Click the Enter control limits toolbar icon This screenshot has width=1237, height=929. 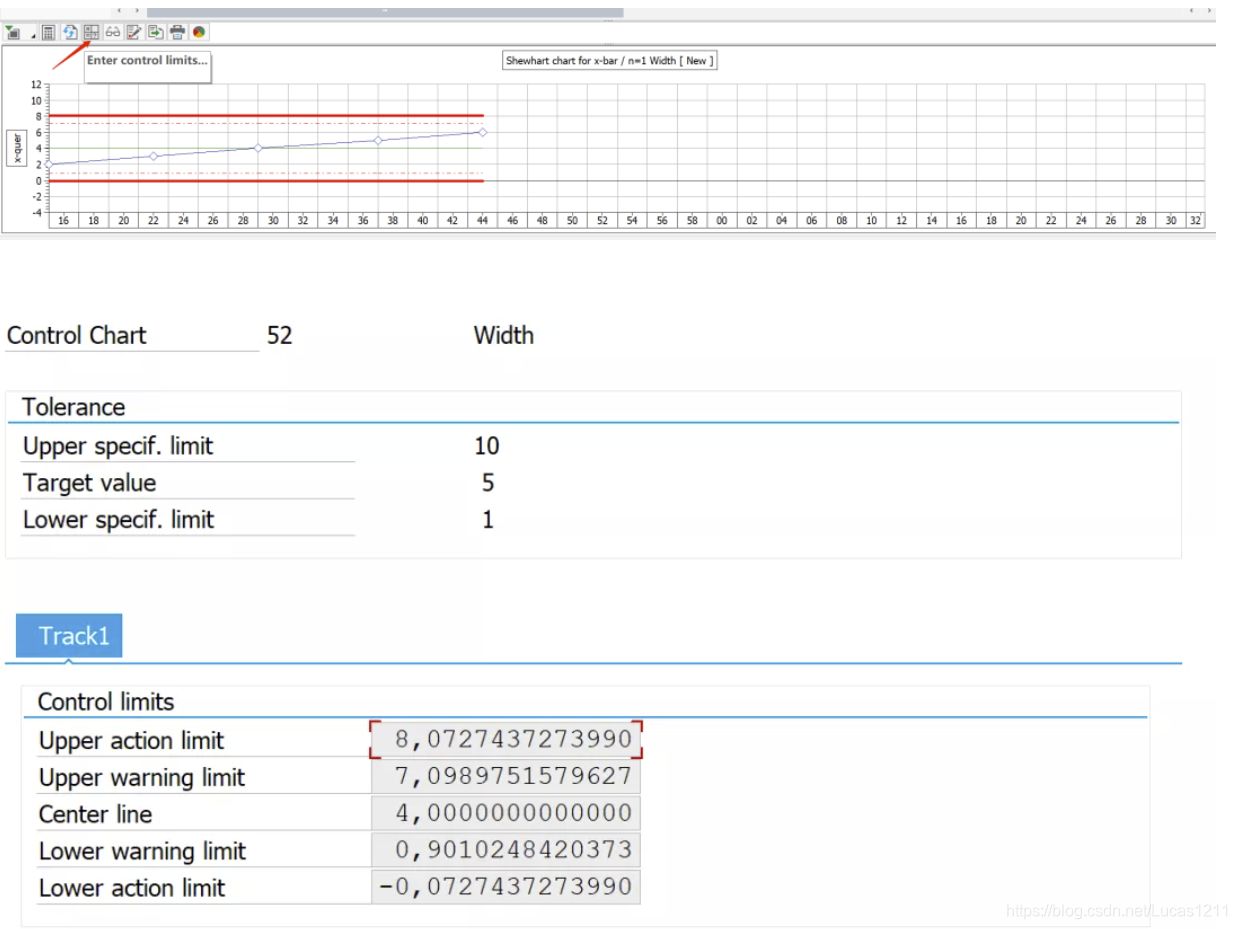91,32
